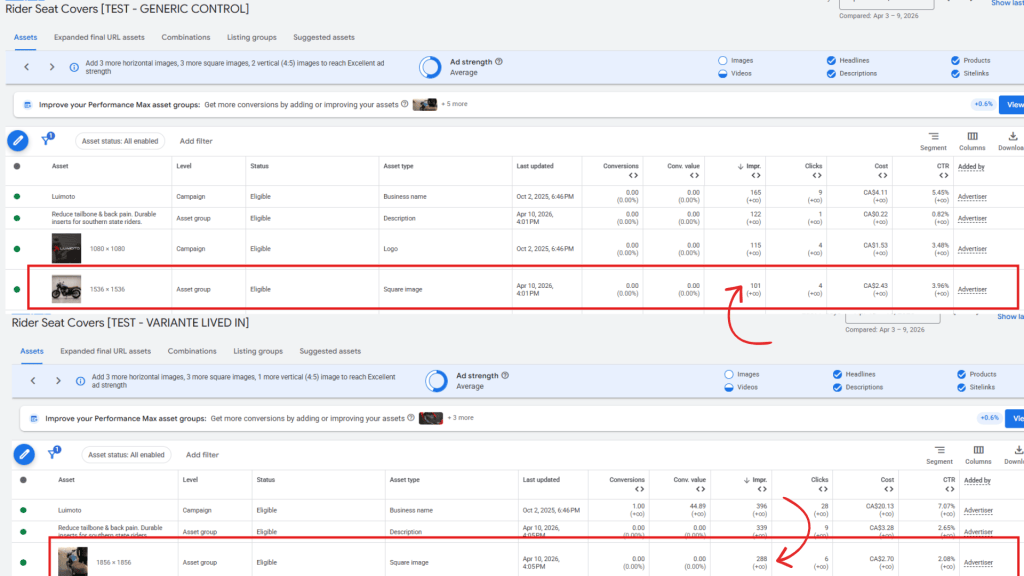Expand the CTR column arrows in GENERIC CONTROL
Viewport: 1024px width, 576px height.
coord(944,175)
